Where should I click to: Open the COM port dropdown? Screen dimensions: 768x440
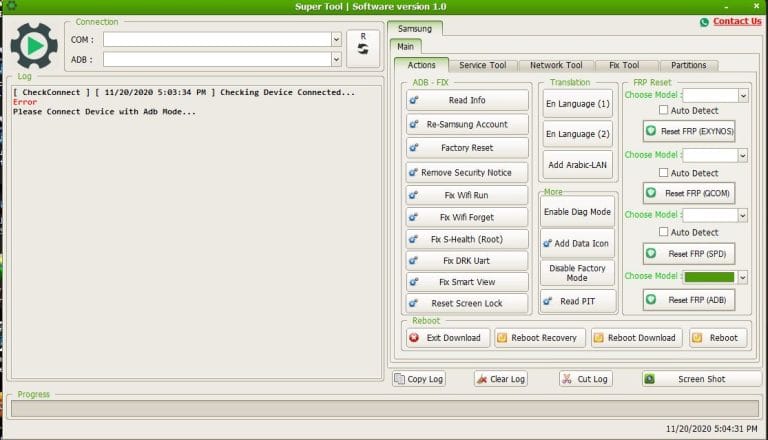coord(336,40)
